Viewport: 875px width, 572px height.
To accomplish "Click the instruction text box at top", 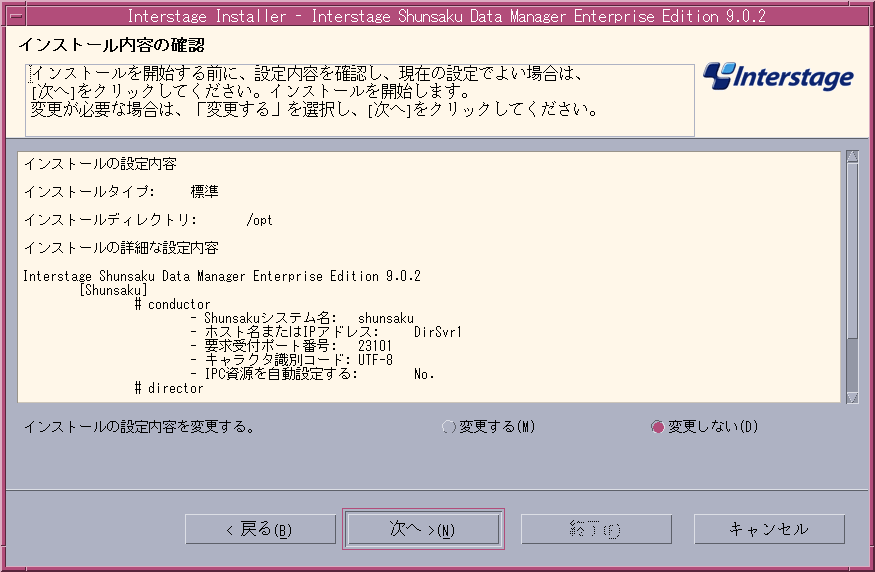I will (x=360, y=100).
